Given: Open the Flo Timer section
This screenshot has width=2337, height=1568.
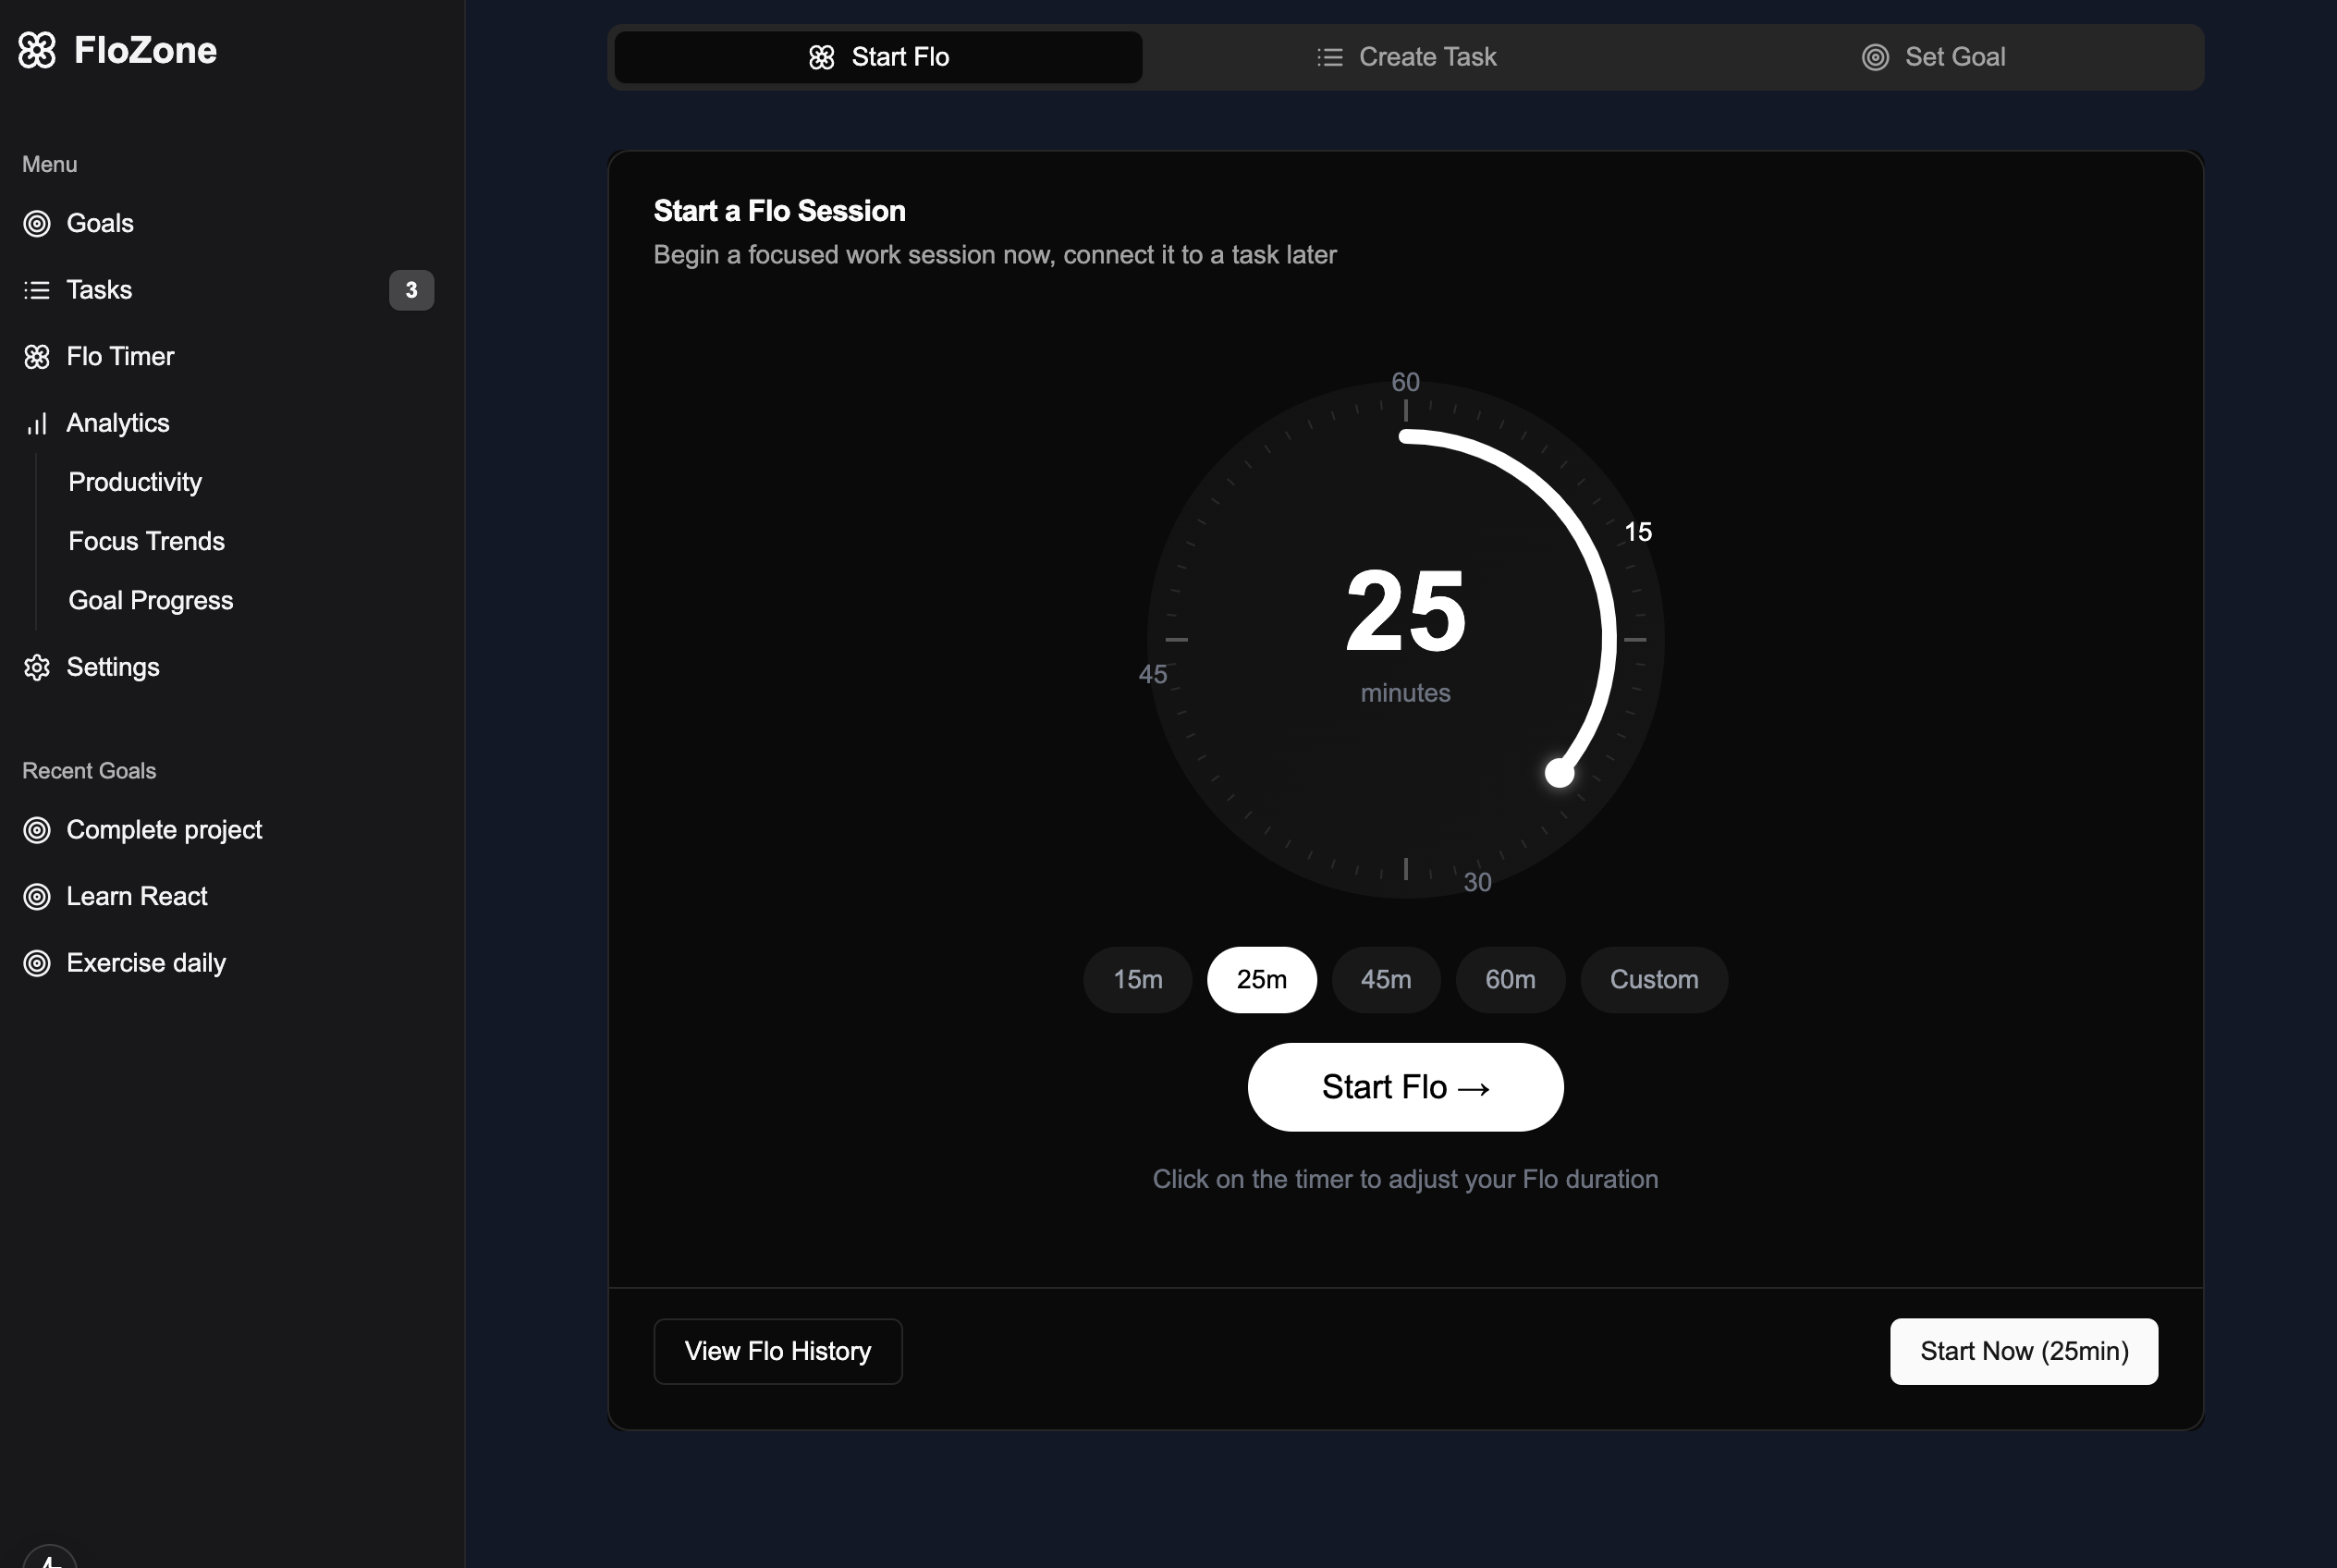Looking at the screenshot, I should [119, 356].
